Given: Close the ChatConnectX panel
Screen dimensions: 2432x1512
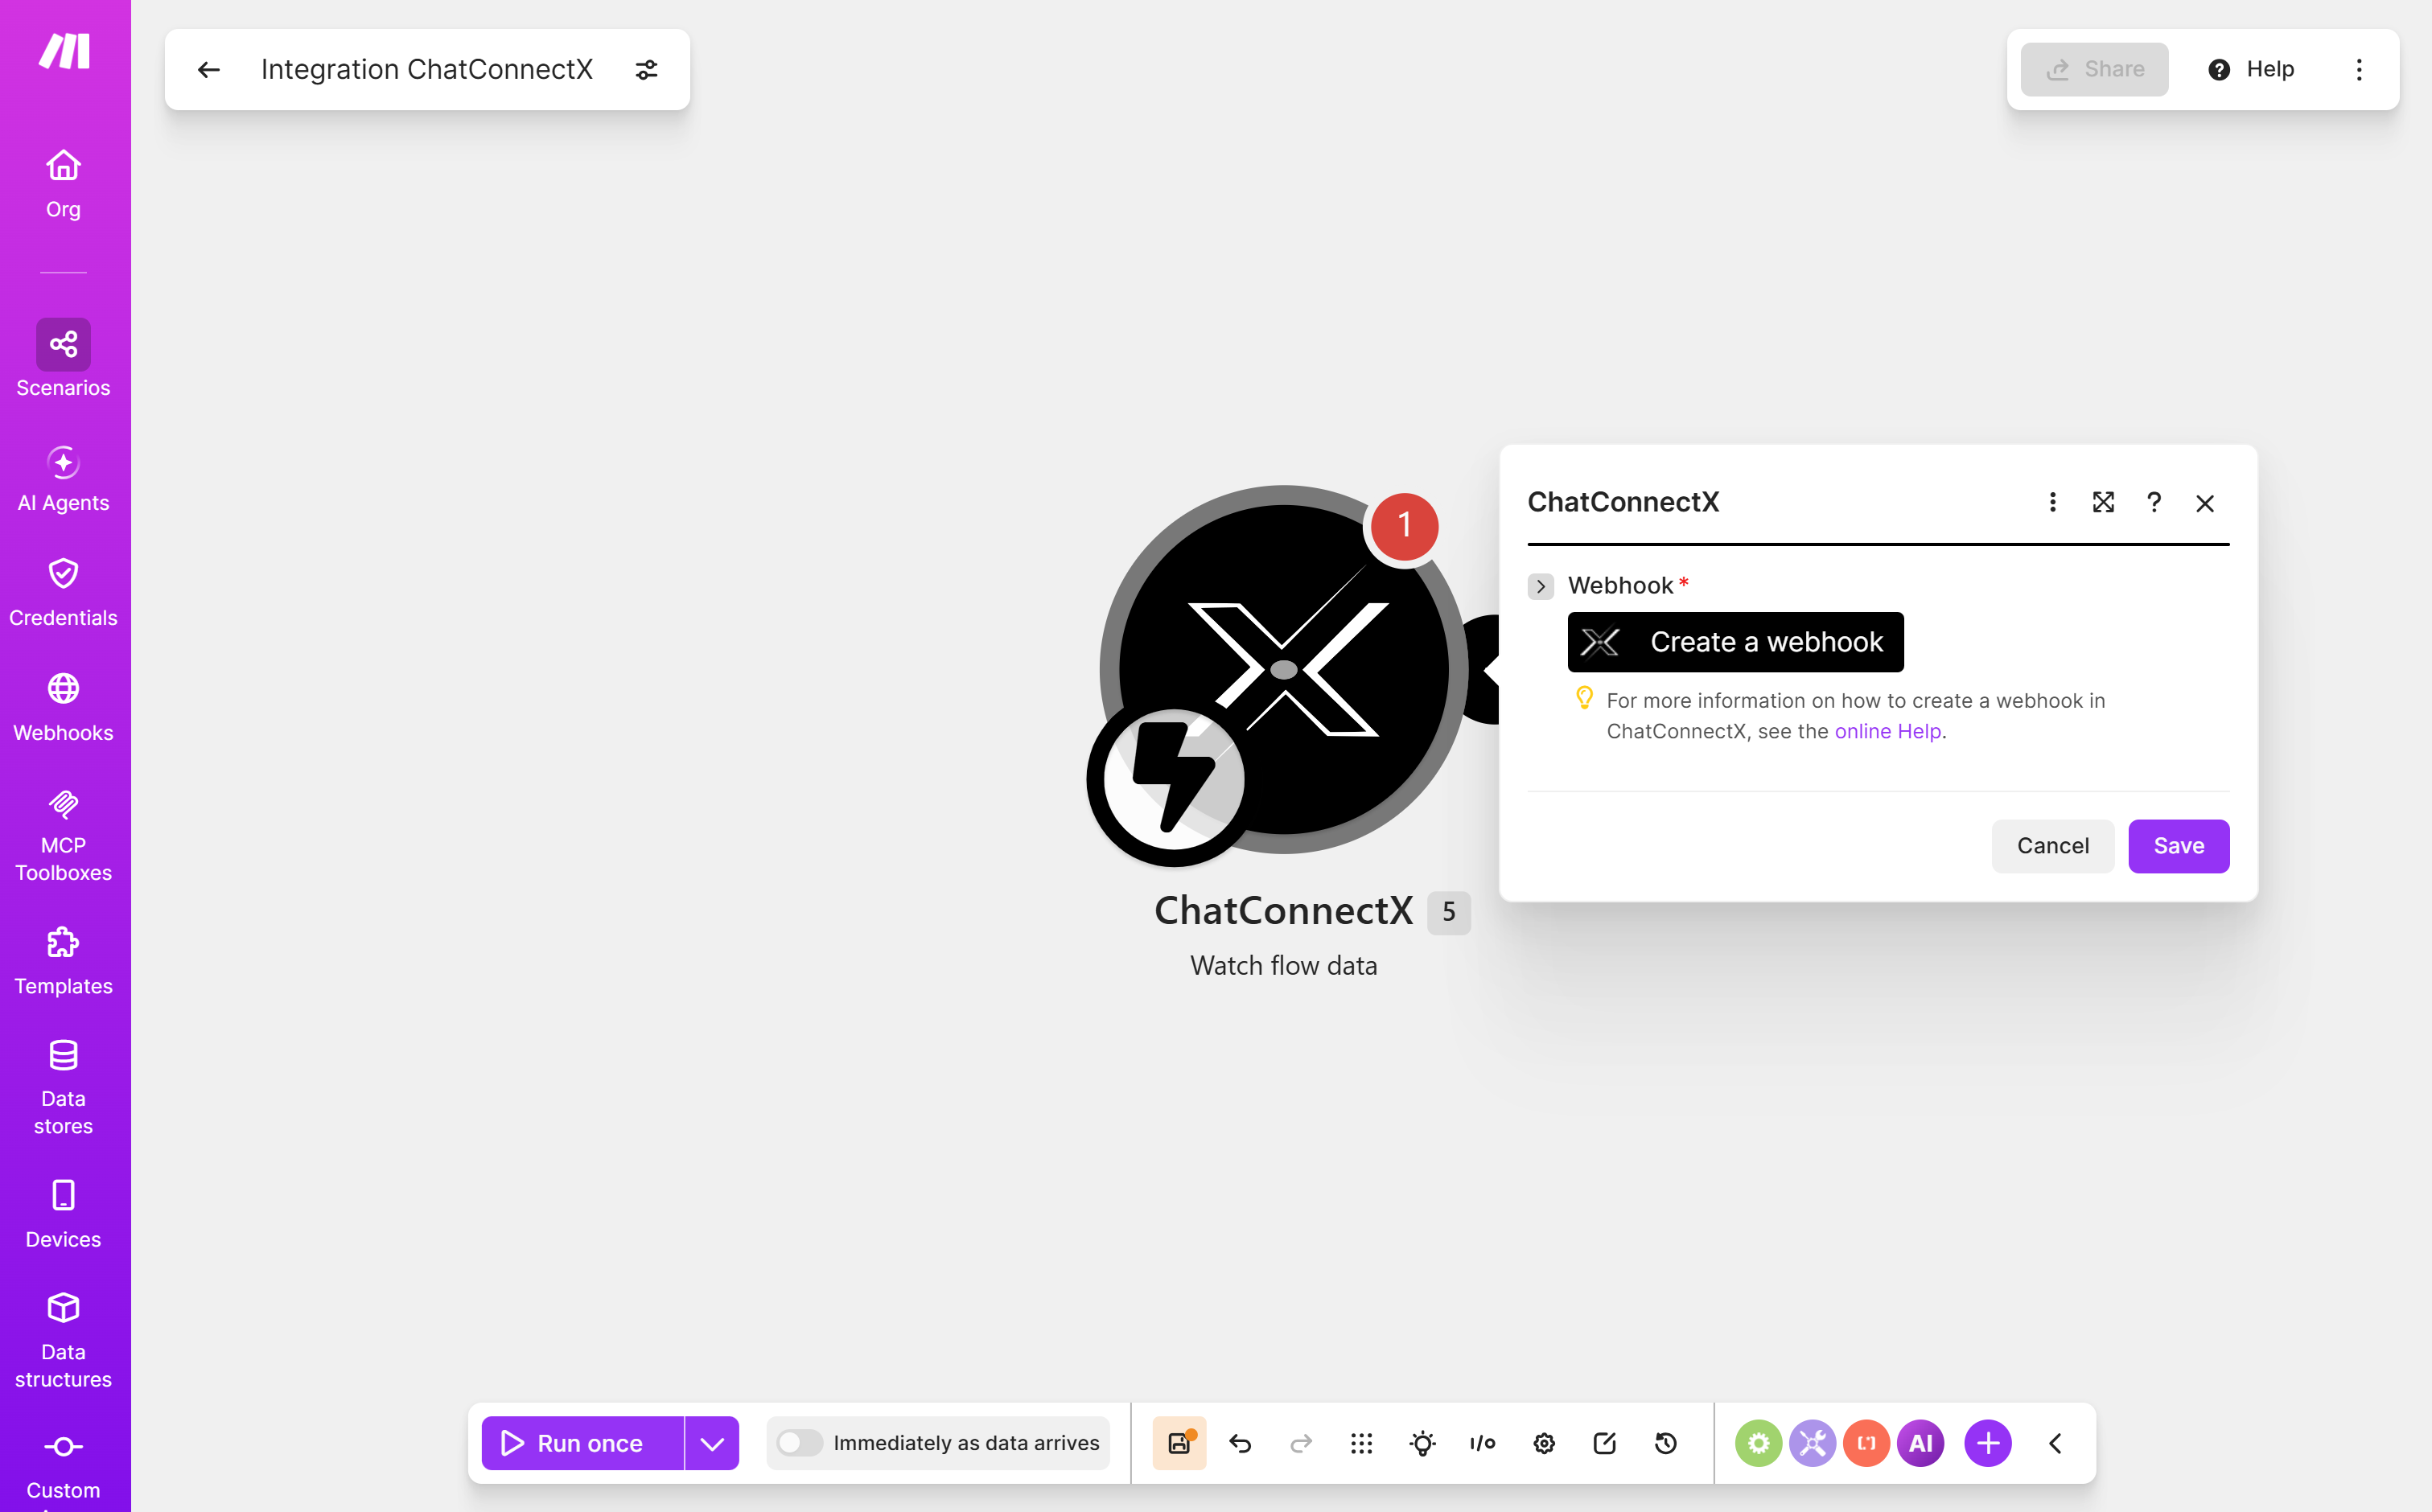Looking at the screenshot, I should (2205, 503).
